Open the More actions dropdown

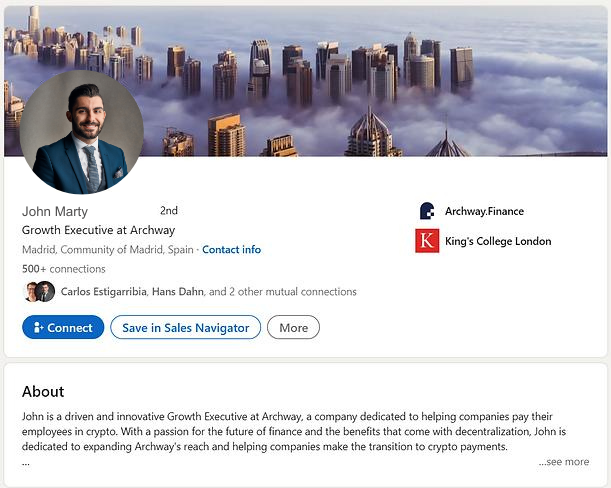click(293, 327)
